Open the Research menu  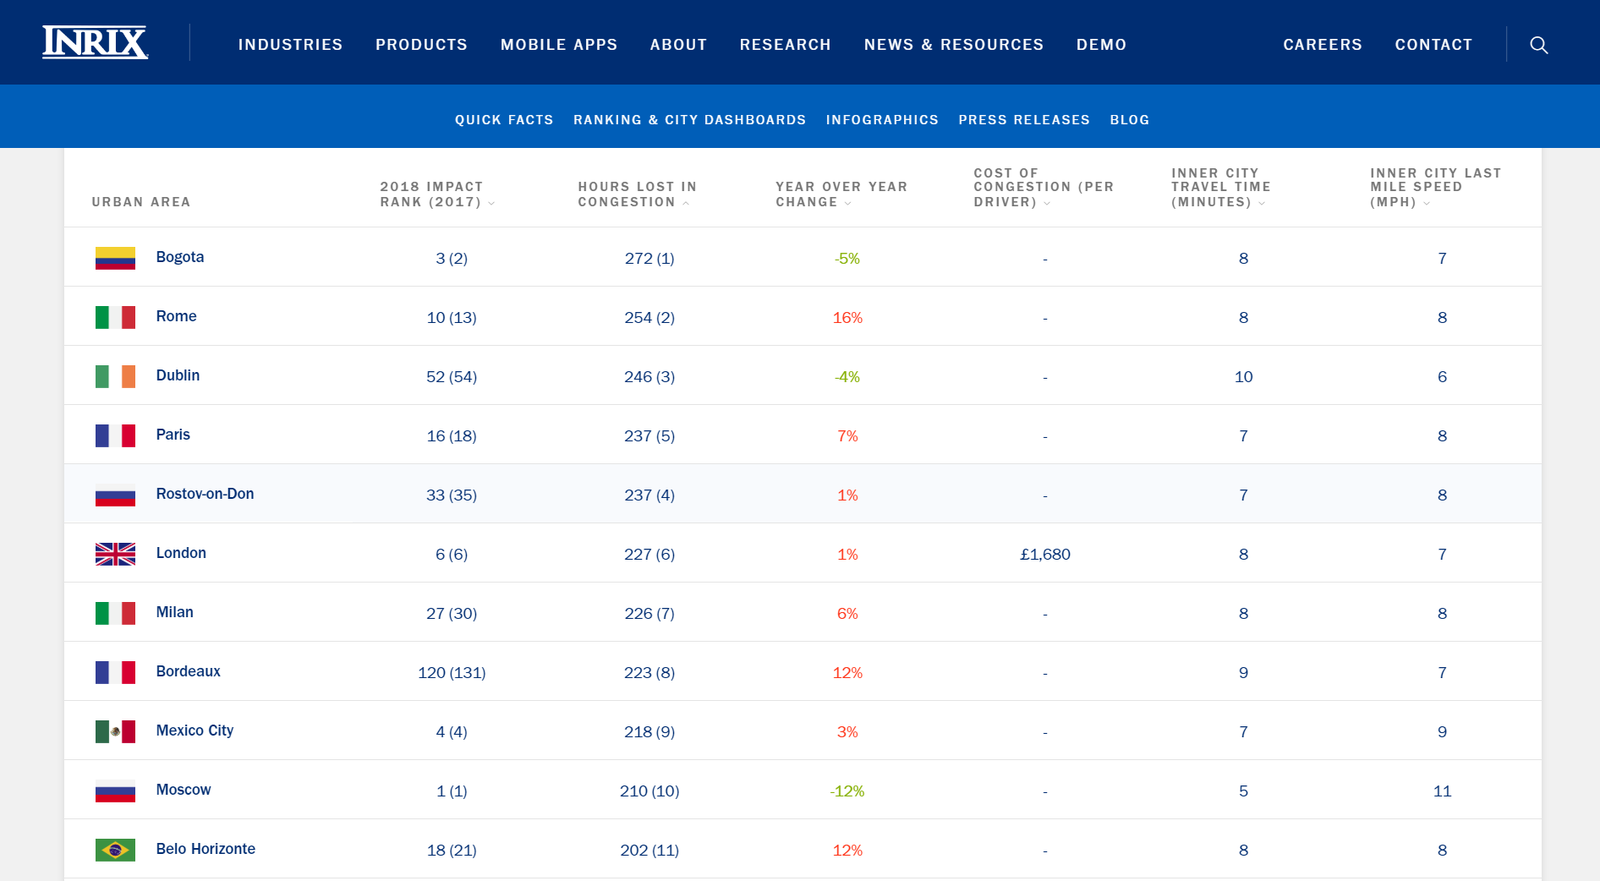[785, 45]
